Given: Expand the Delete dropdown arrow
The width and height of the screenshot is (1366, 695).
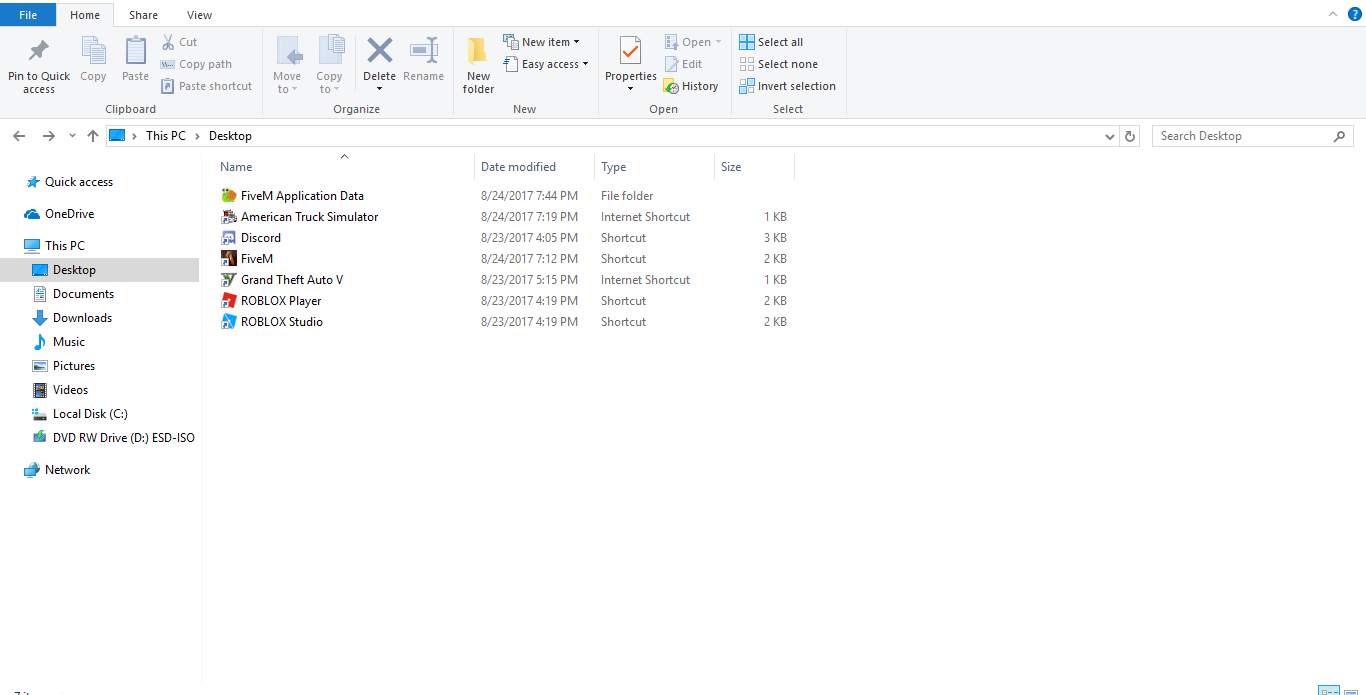Looking at the screenshot, I should coord(379,89).
